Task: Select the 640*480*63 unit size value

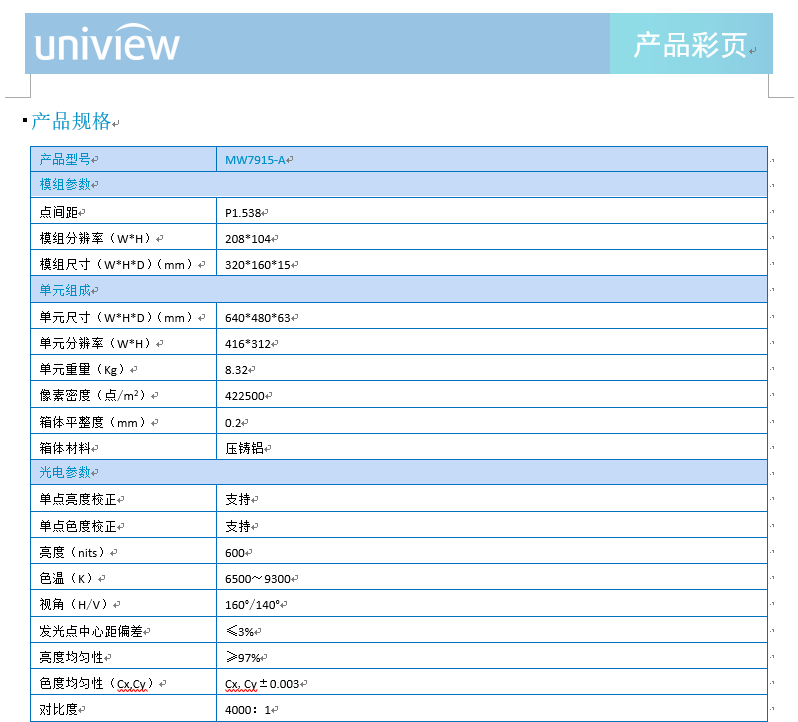Action: (x=259, y=318)
